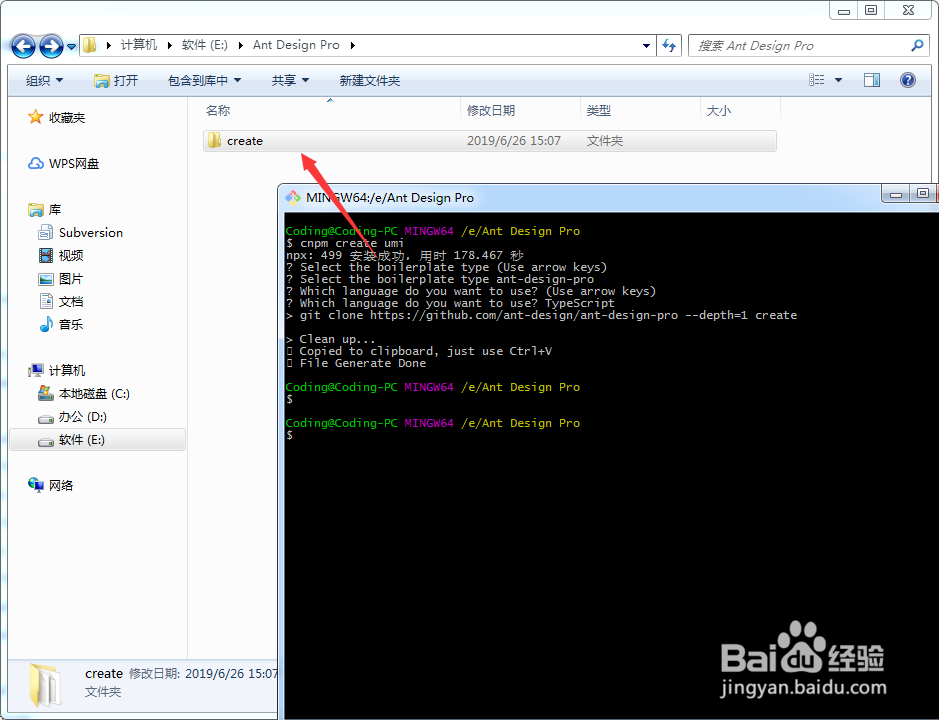Select the 计算机 breadcrumb in the address bar
The width and height of the screenshot is (939, 720).
(139, 45)
